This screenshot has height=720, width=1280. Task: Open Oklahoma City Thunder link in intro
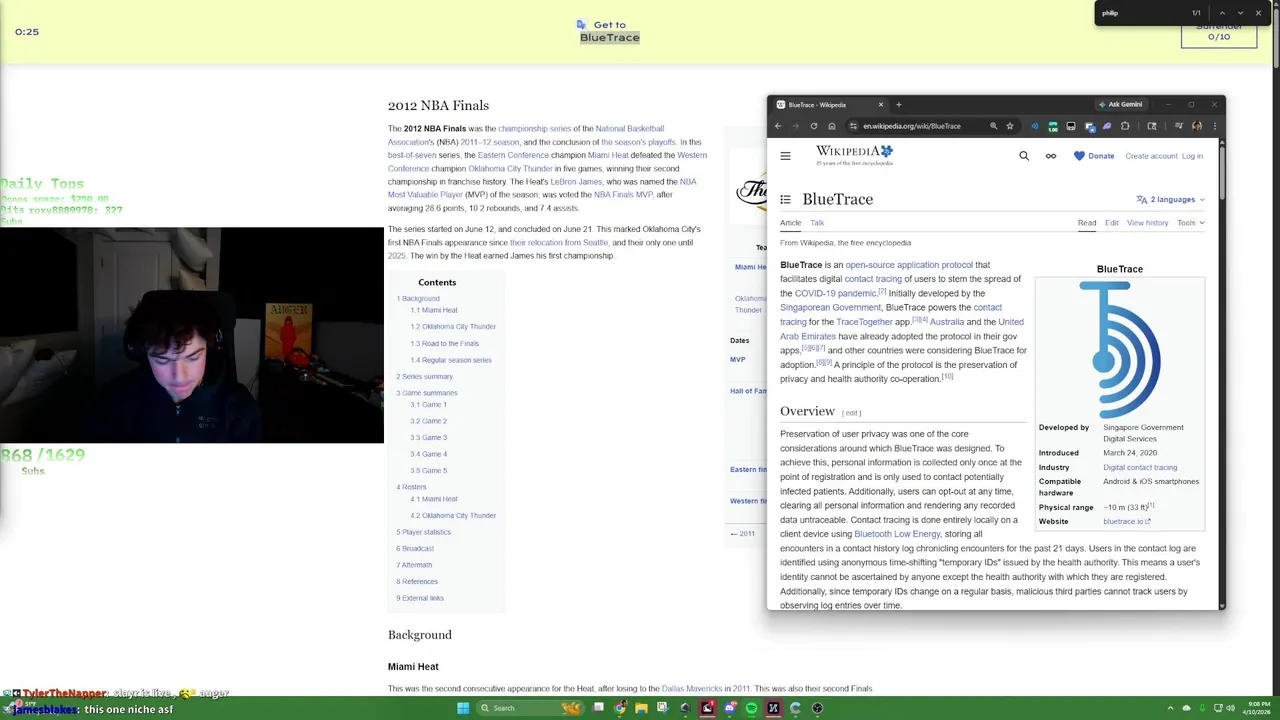click(510, 169)
